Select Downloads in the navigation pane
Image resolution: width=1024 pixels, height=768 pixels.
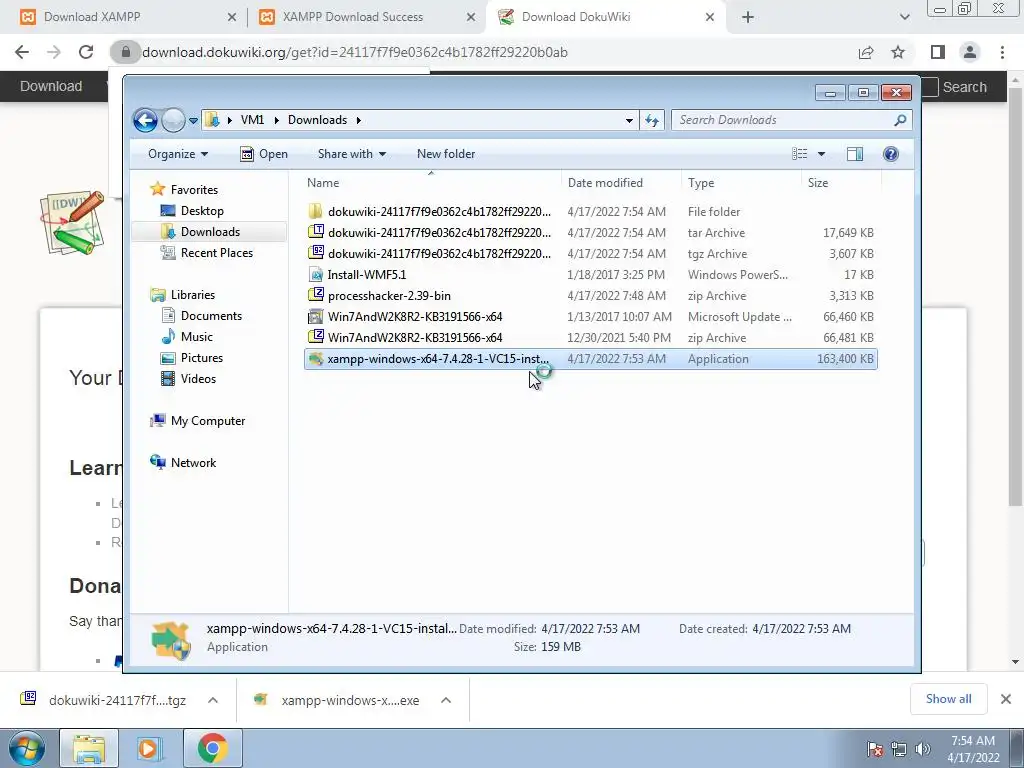[210, 232]
